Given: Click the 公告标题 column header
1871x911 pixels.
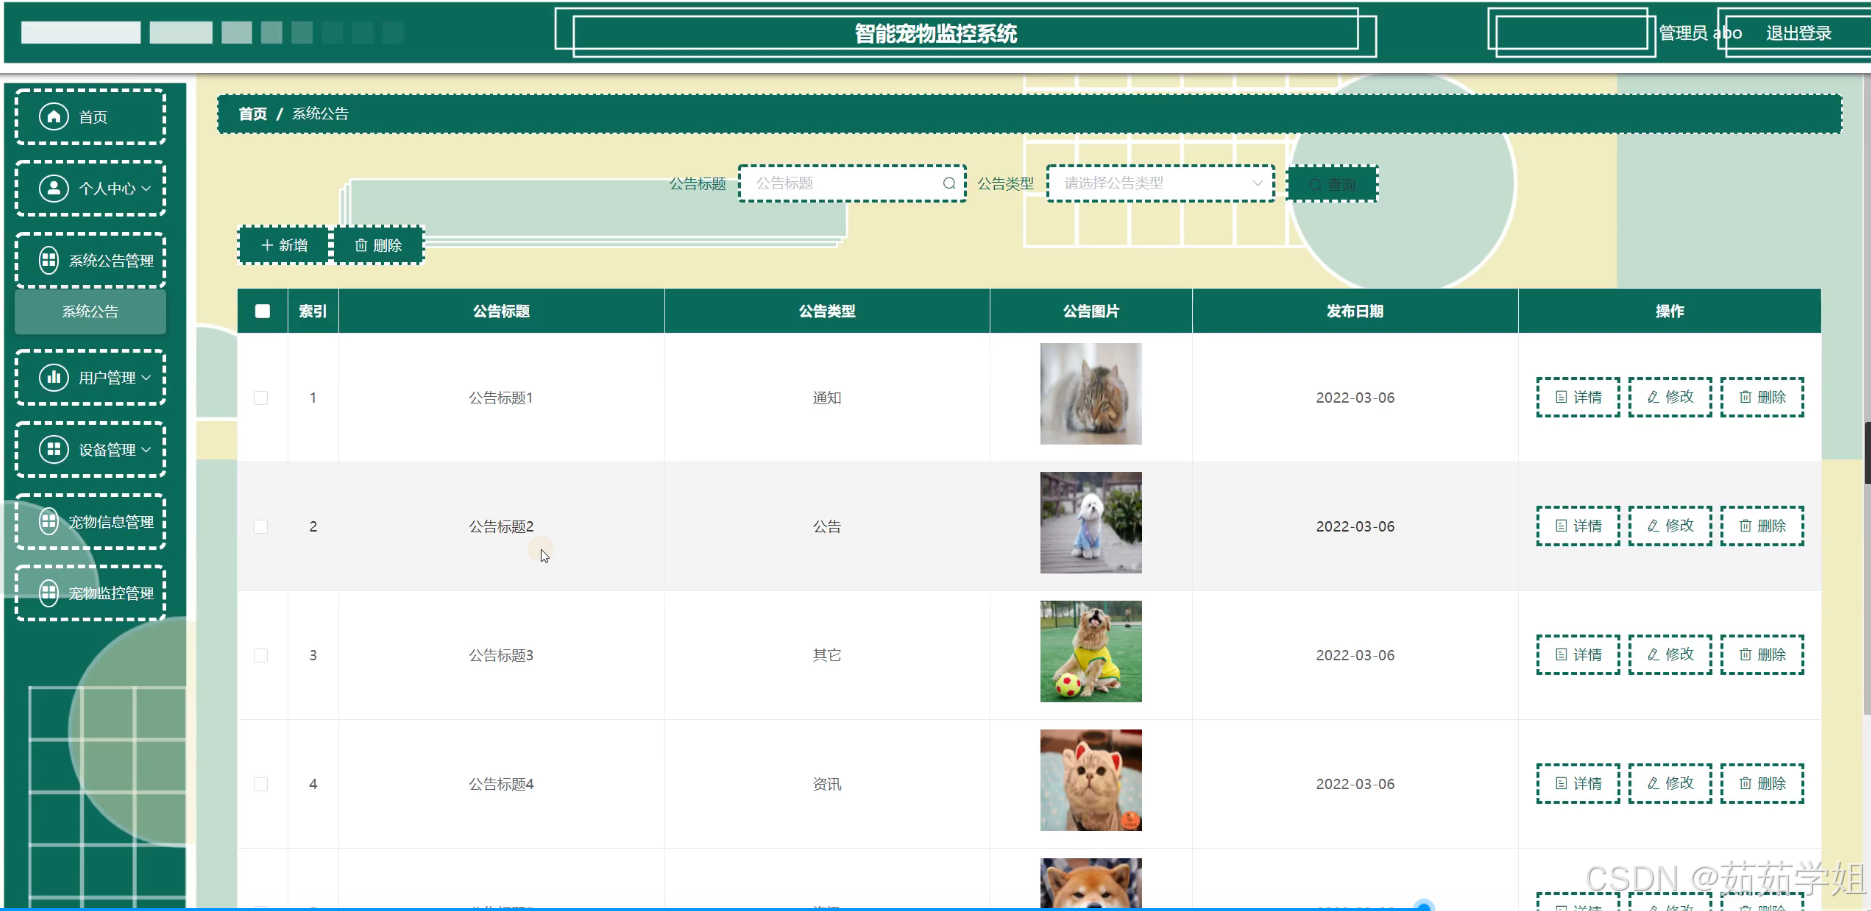Looking at the screenshot, I should 501,311.
